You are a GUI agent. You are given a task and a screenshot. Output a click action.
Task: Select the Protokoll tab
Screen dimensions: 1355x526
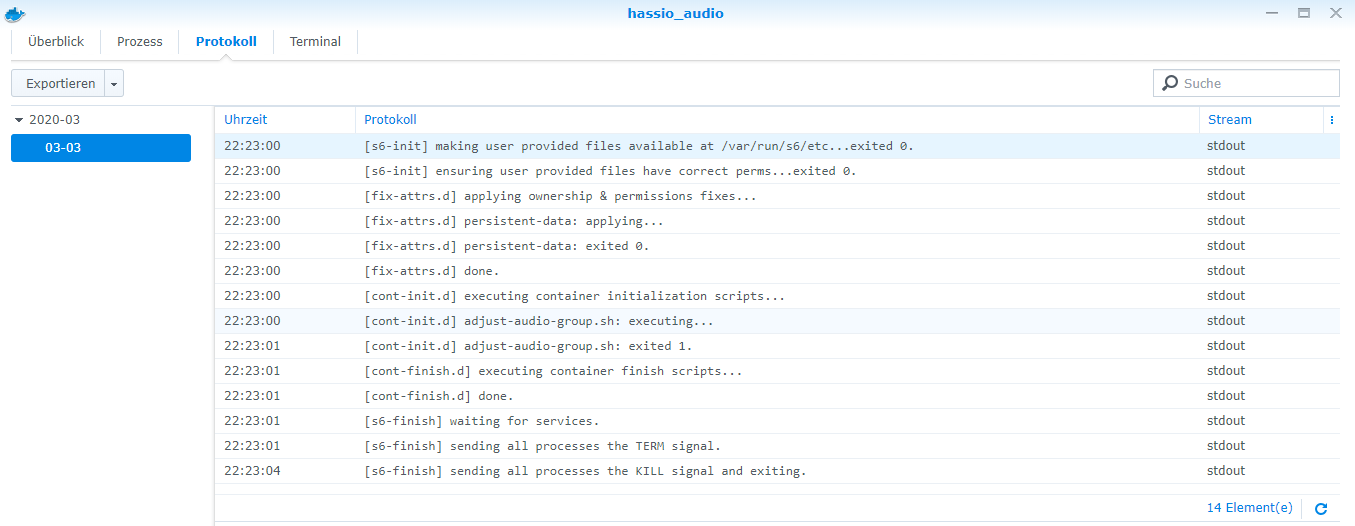(x=226, y=42)
